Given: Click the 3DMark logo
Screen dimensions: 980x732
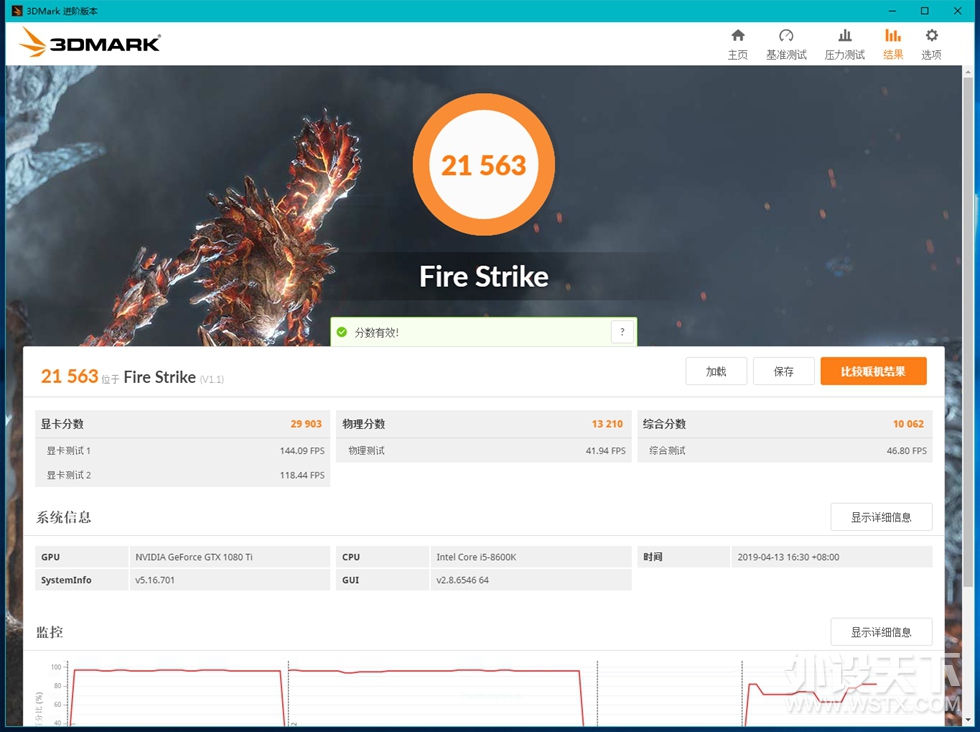Looking at the screenshot, I should coord(90,43).
